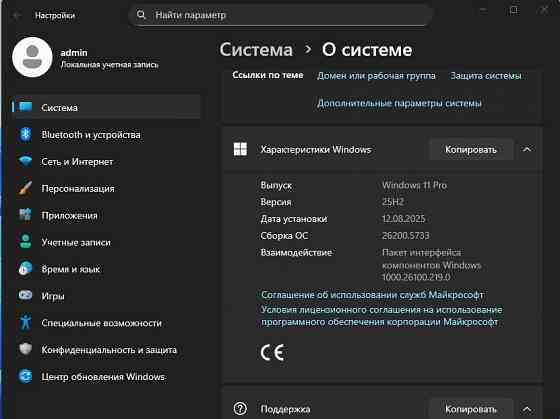Open Сеть и Интернет settings
560x419 pixels.
coord(106,161)
